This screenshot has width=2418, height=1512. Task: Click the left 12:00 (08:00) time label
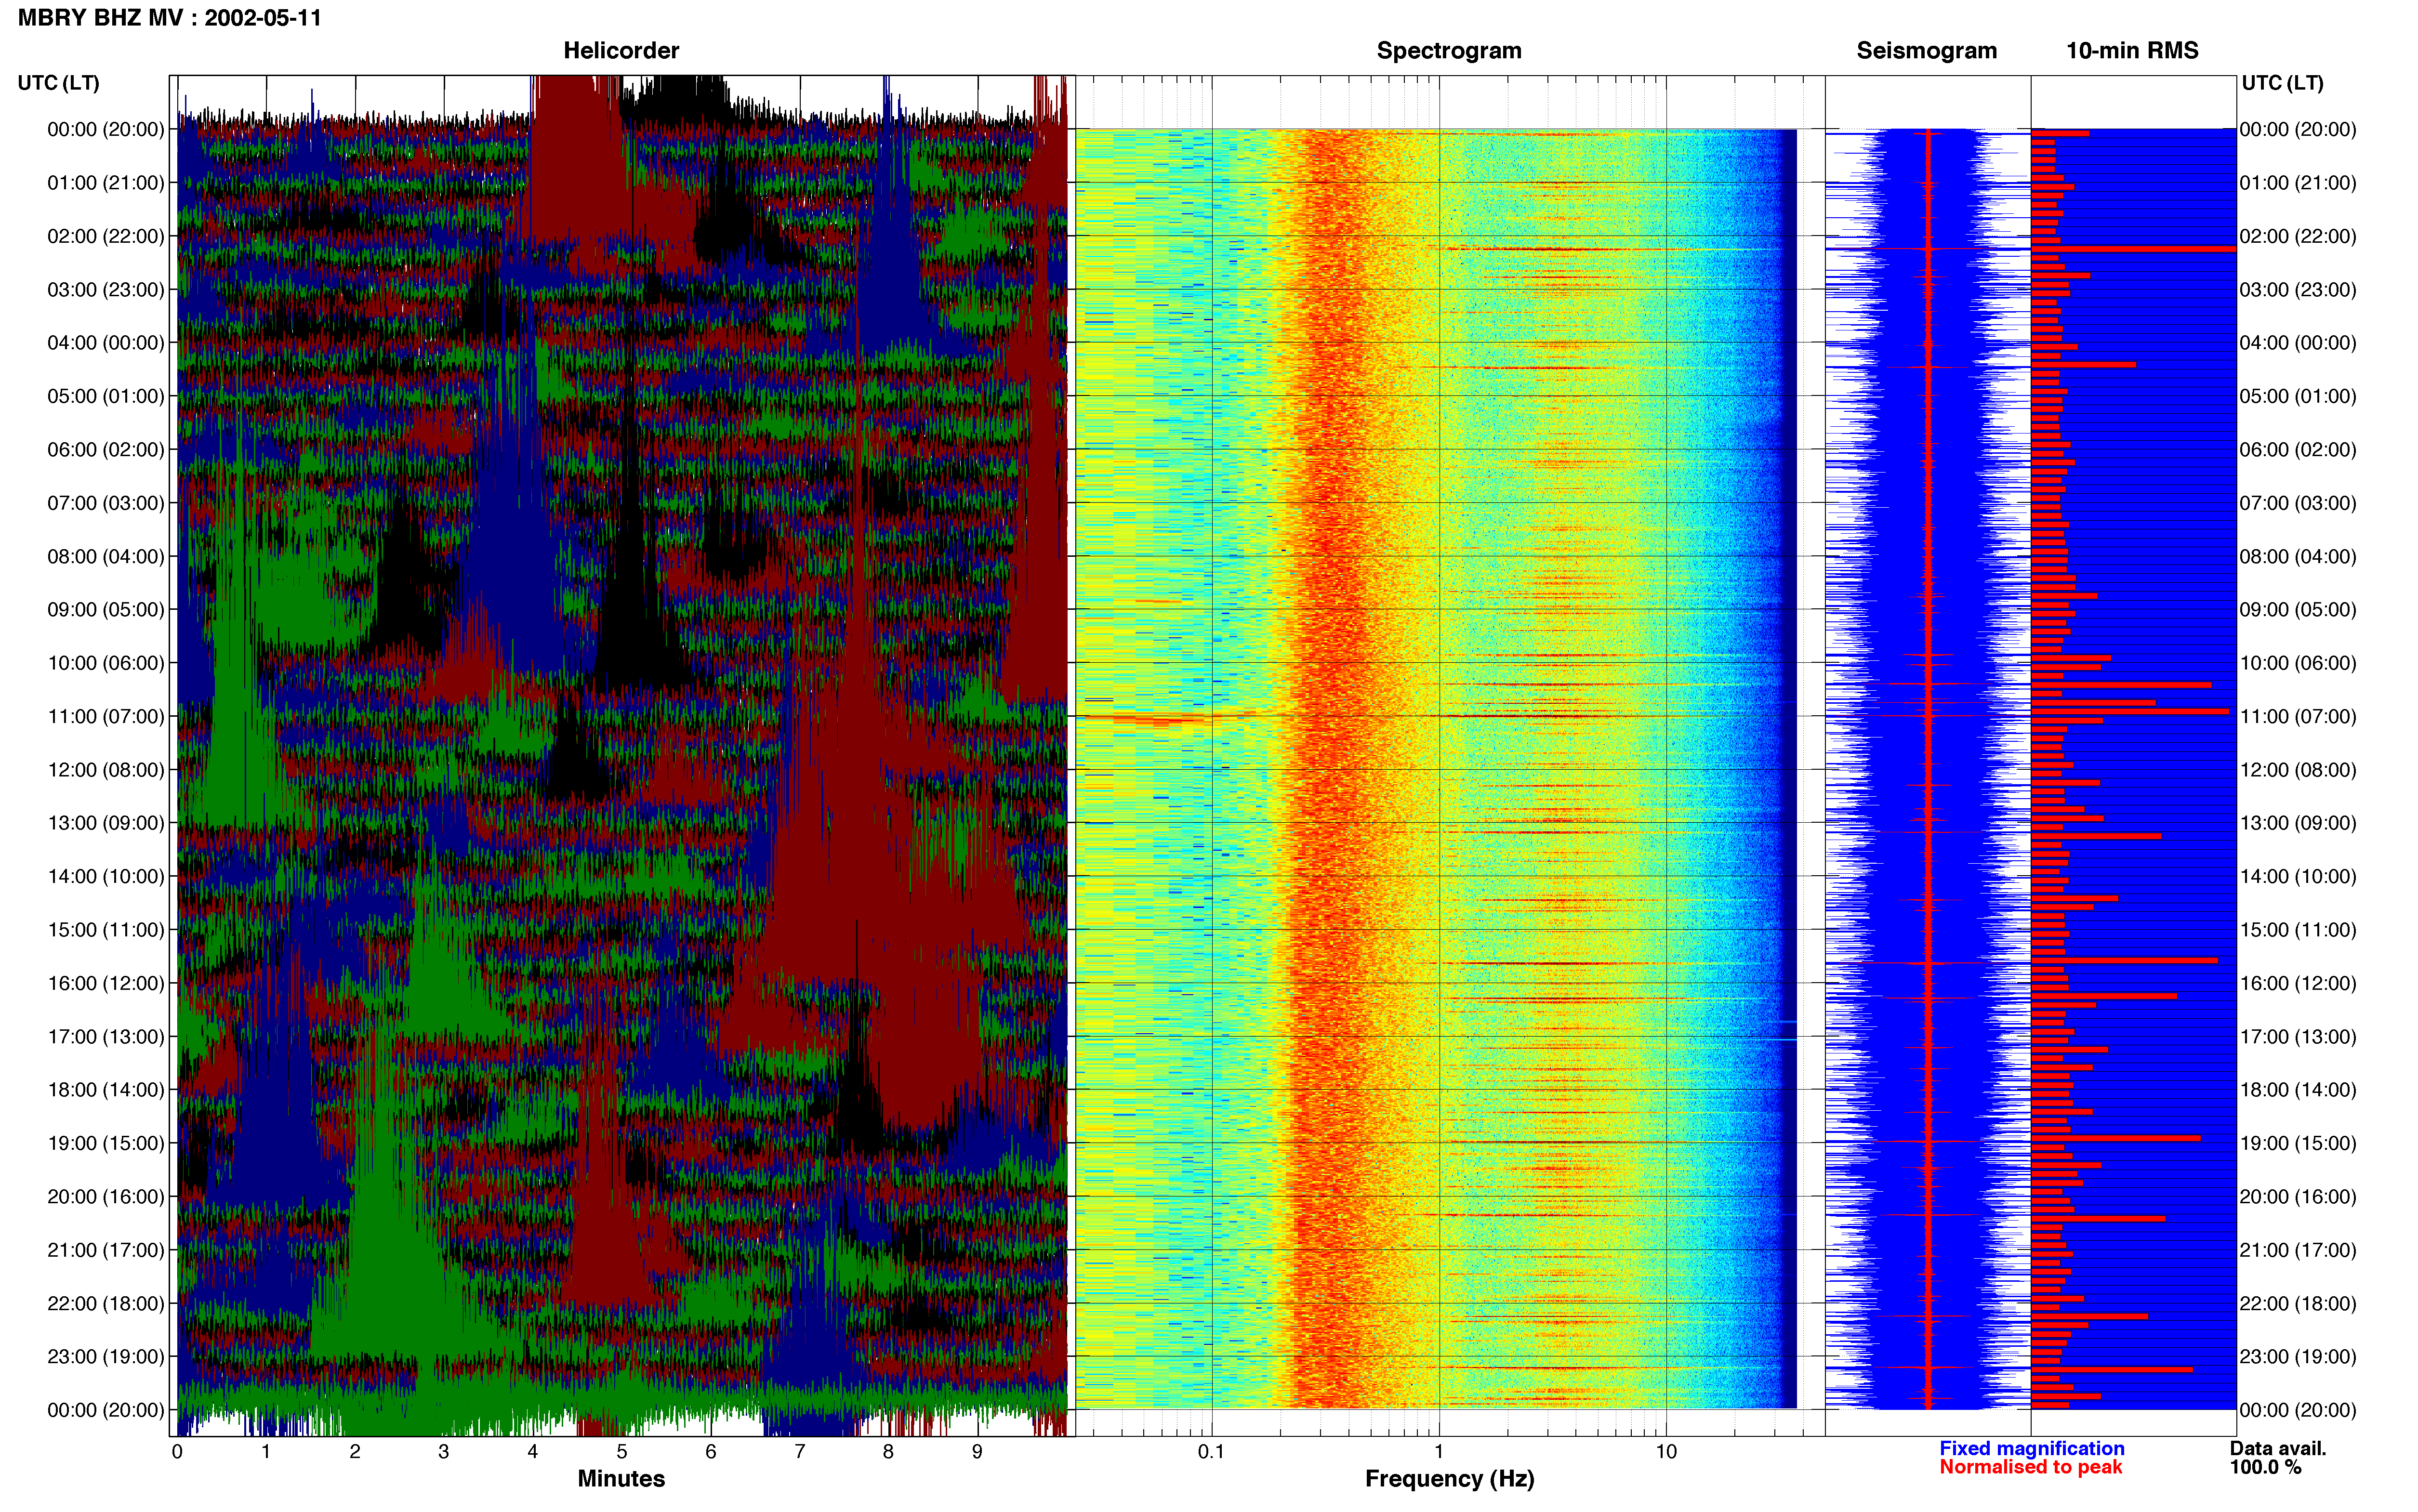point(106,770)
